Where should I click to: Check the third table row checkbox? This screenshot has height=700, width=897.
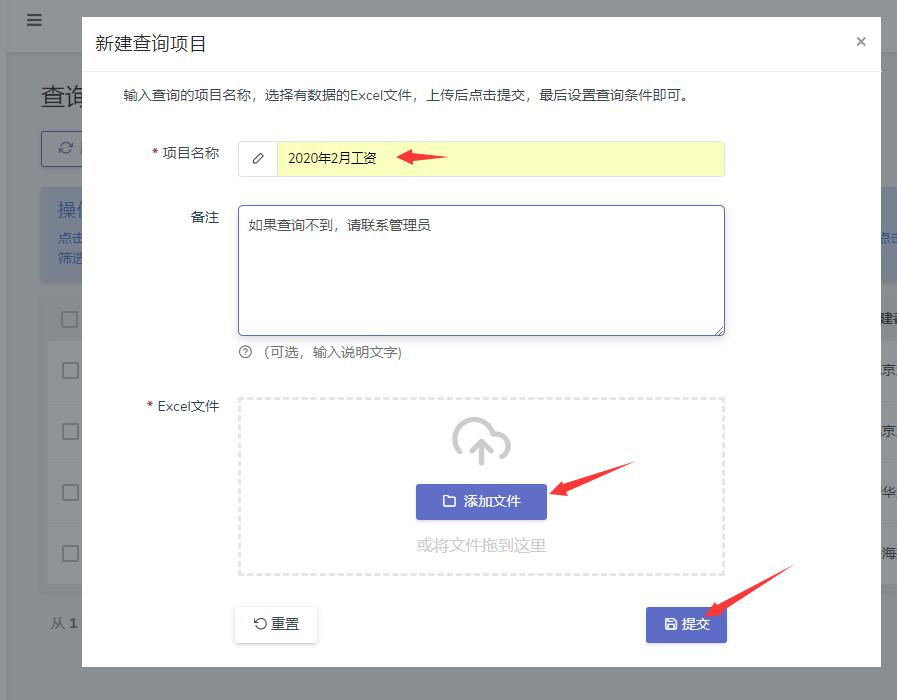pos(70,492)
